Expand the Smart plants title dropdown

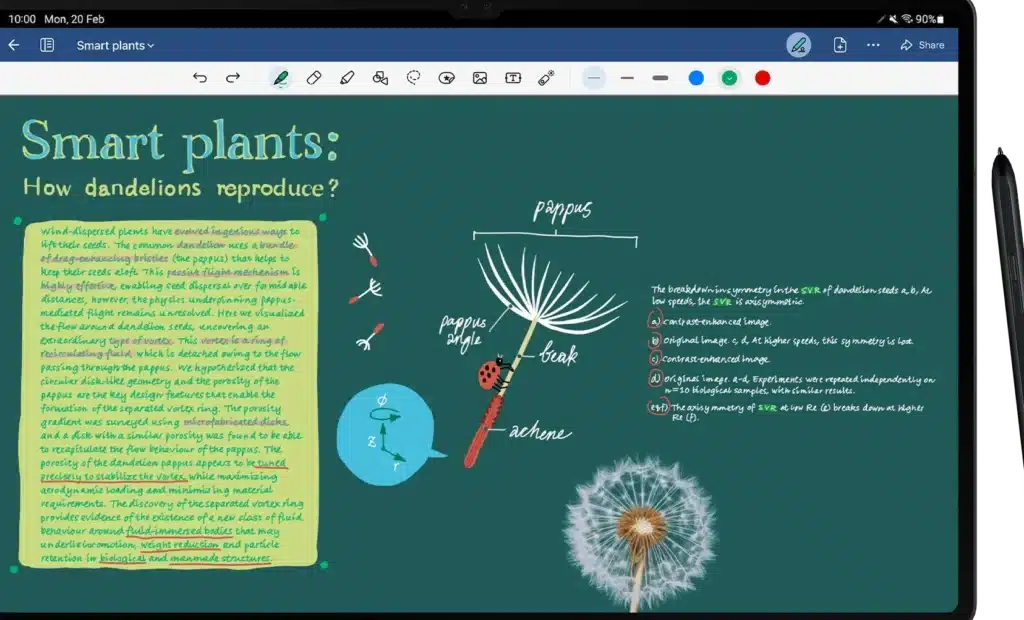[116, 45]
